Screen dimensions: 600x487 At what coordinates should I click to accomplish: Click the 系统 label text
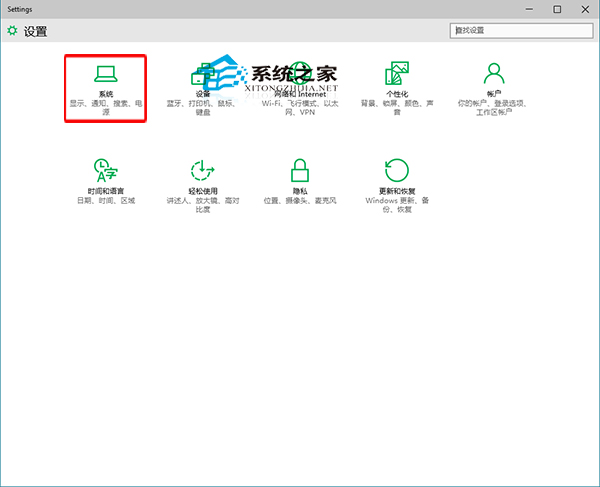106,94
